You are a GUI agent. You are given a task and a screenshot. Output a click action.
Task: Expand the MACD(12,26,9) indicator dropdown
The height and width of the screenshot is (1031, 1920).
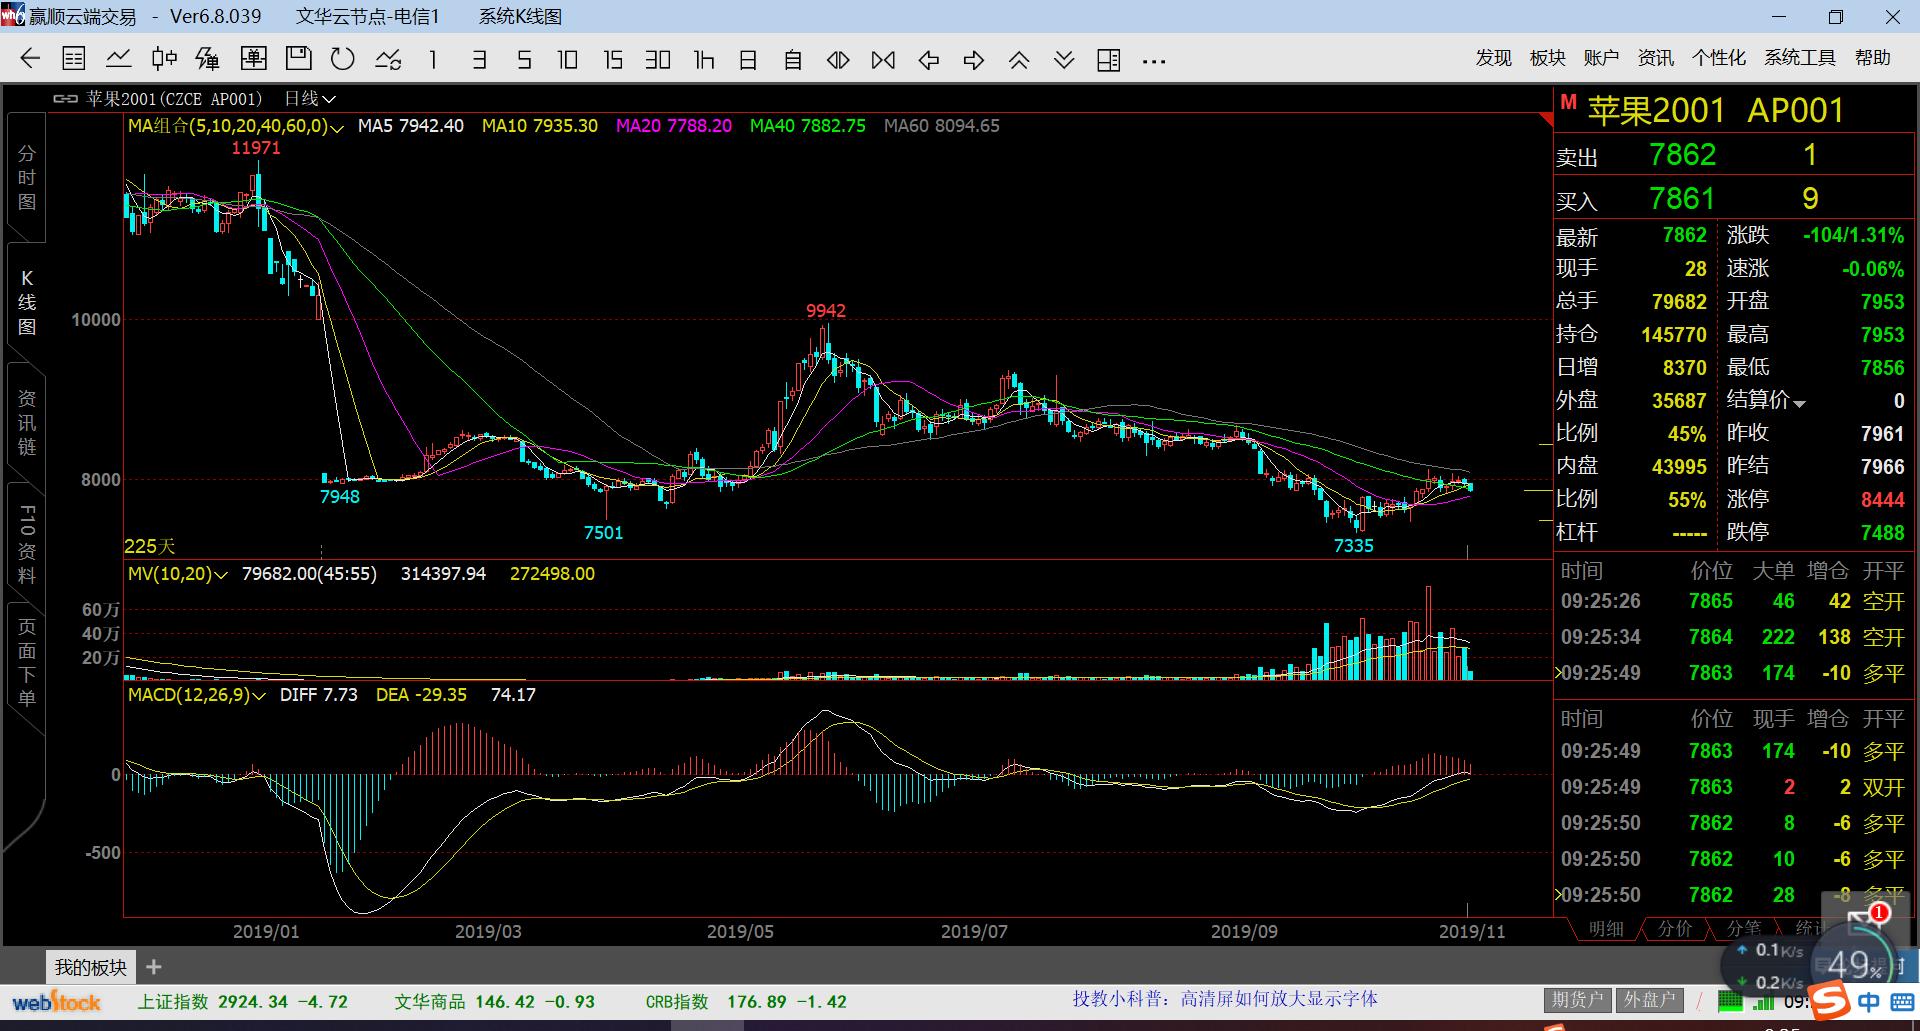(259, 695)
